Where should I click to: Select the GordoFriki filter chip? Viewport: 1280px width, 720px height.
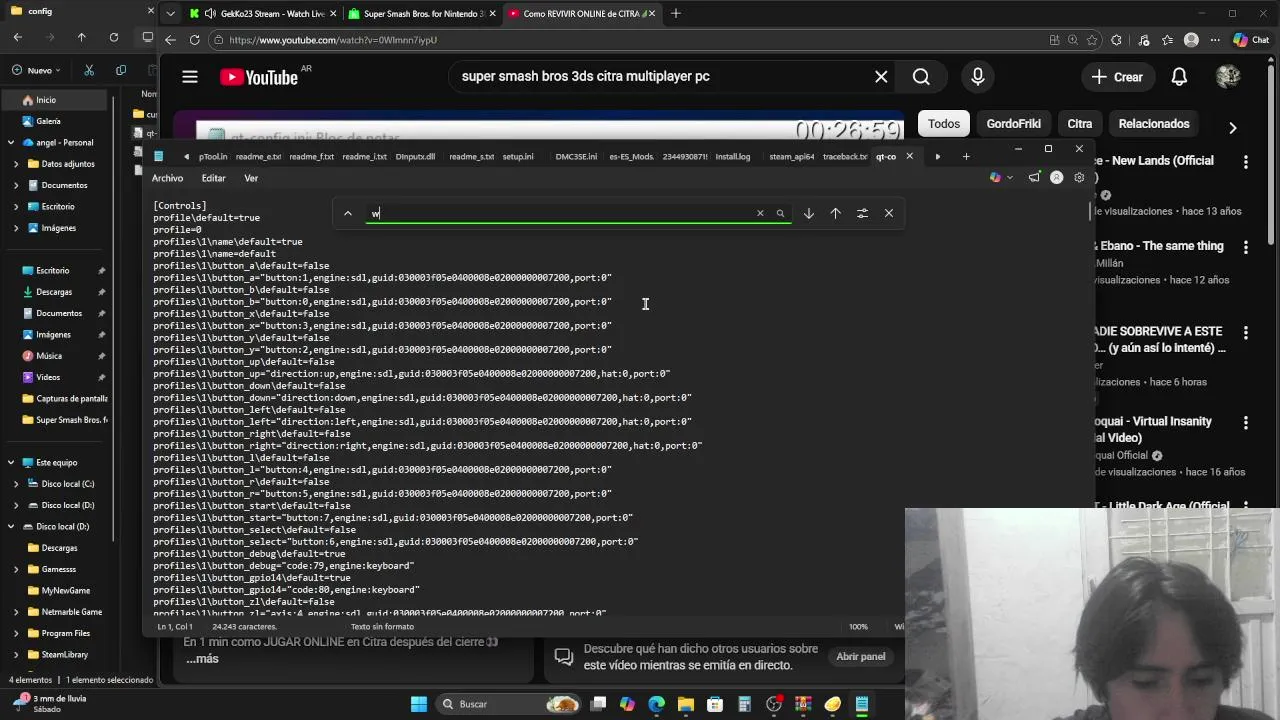[x=1014, y=124]
